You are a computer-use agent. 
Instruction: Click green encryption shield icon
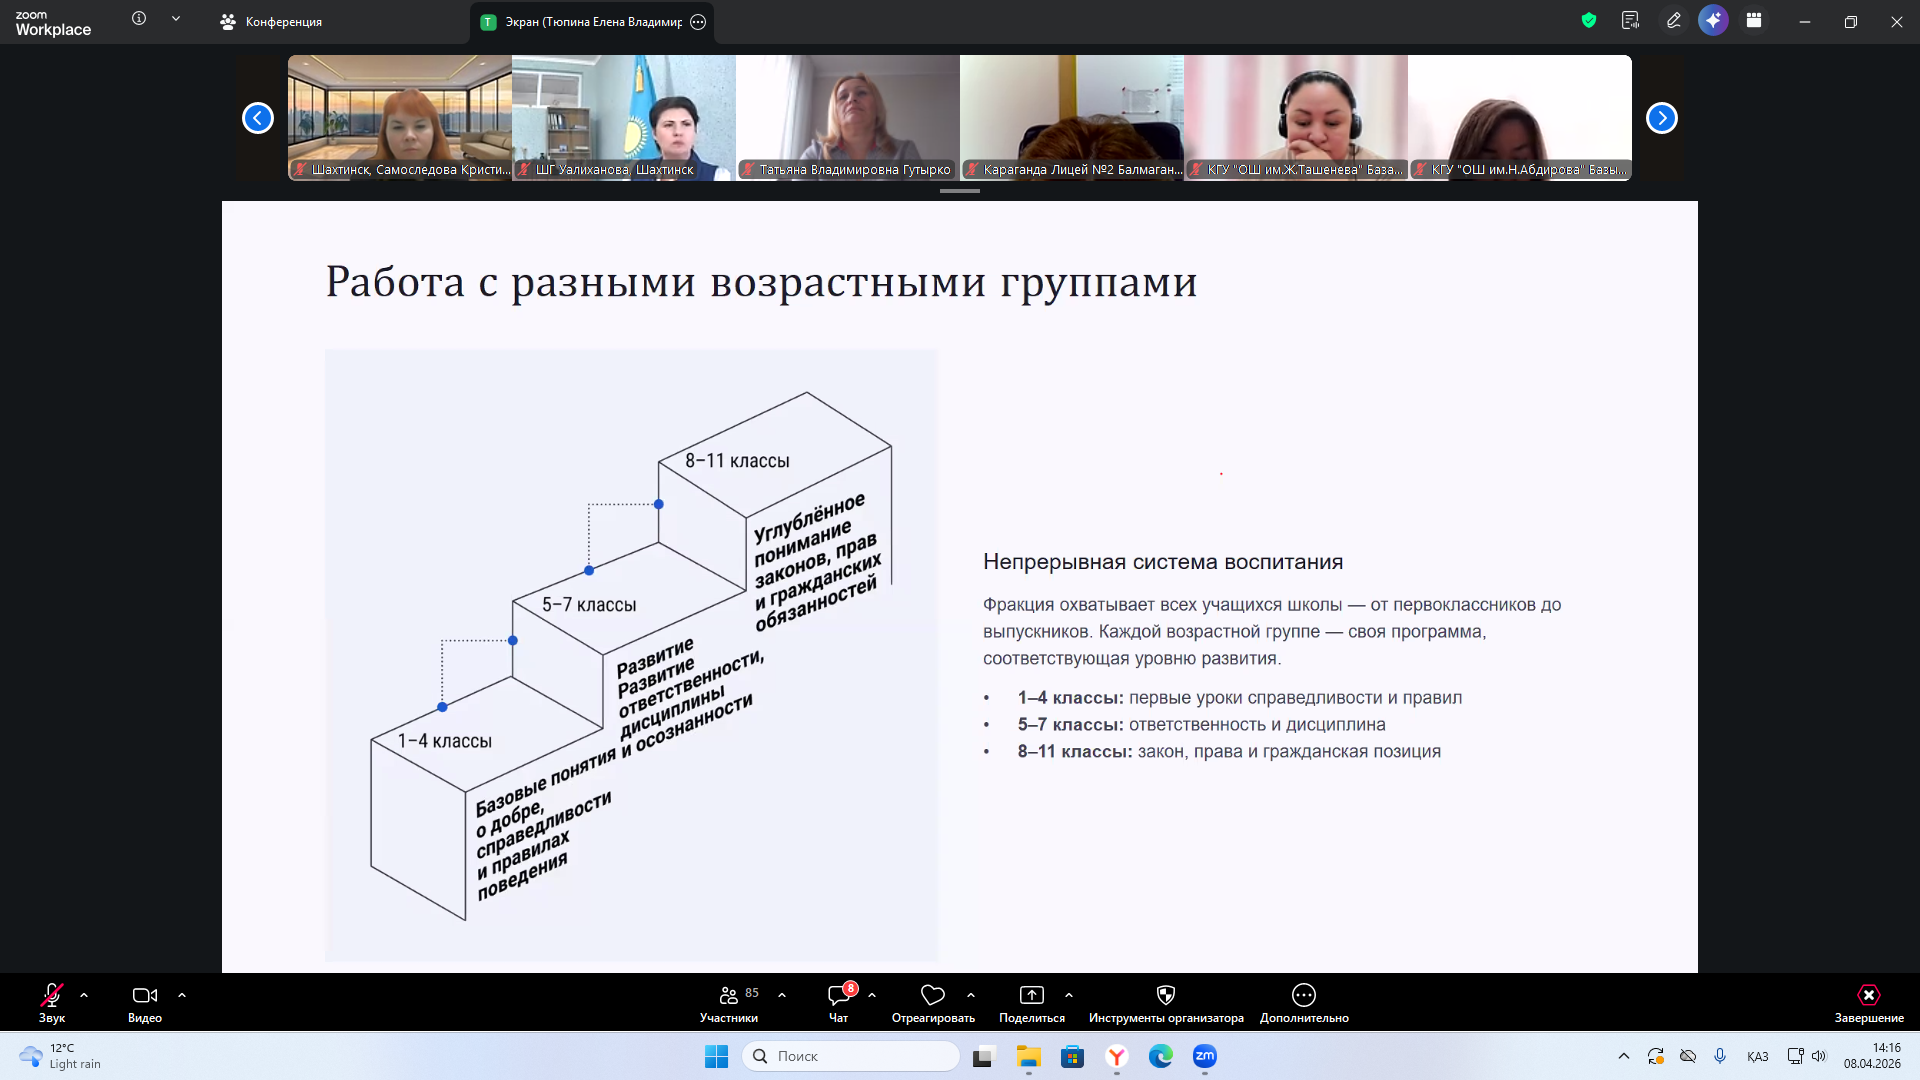pos(1589,21)
